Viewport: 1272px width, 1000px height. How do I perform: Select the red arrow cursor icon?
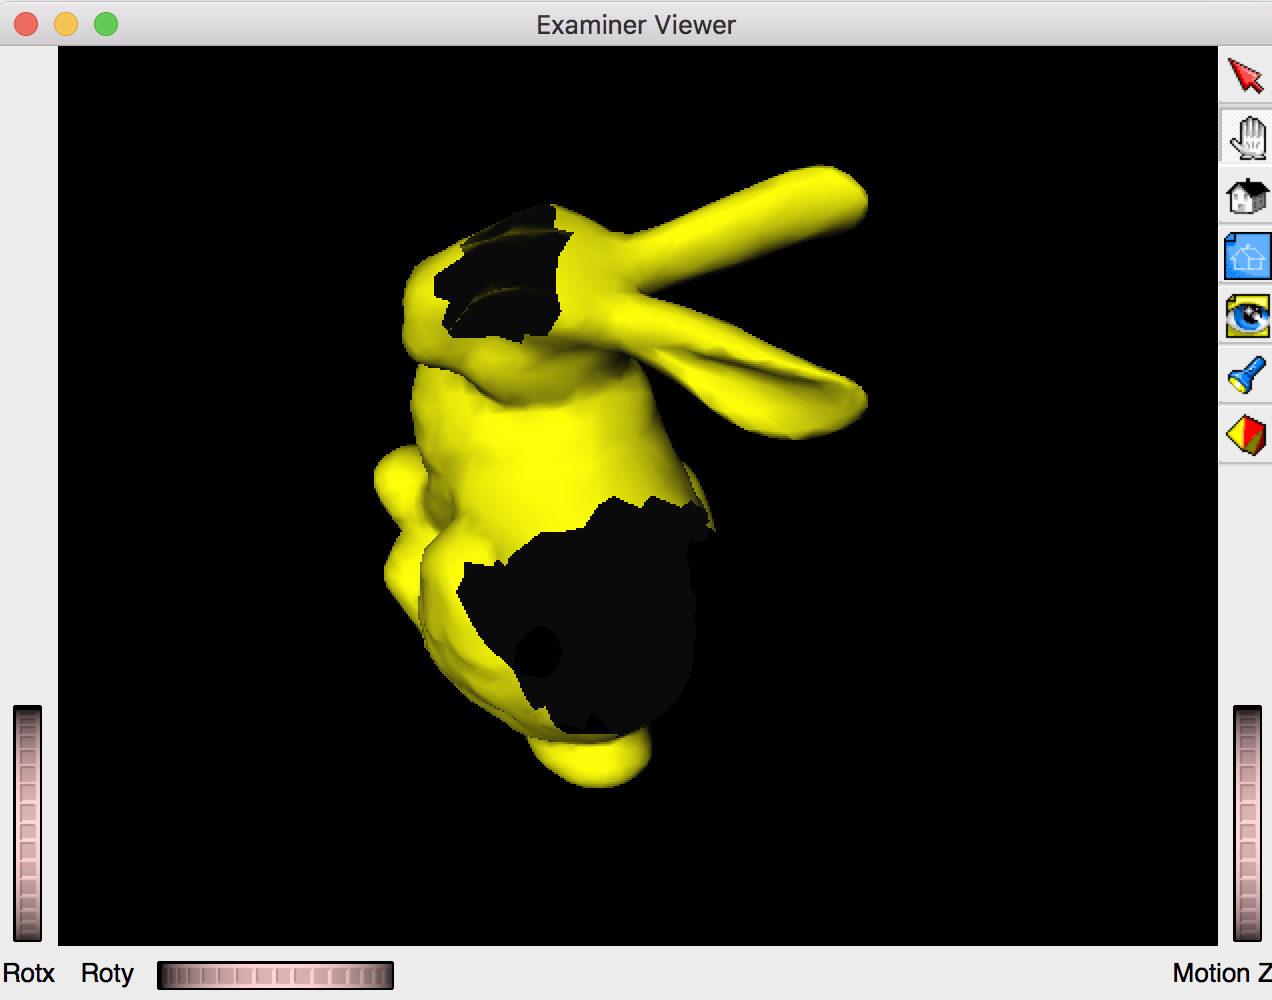point(1245,74)
